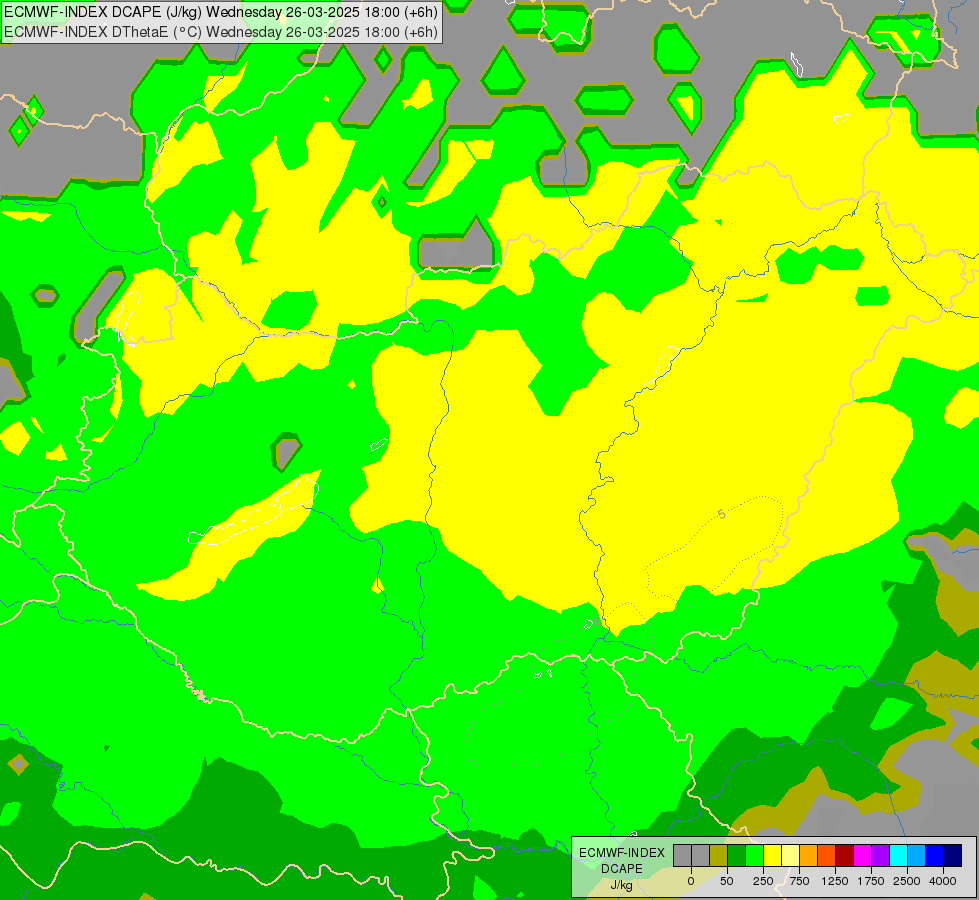Viewport: 979px width, 900px height.
Task: Click the J/kg unit label in legend
Action: point(622,885)
